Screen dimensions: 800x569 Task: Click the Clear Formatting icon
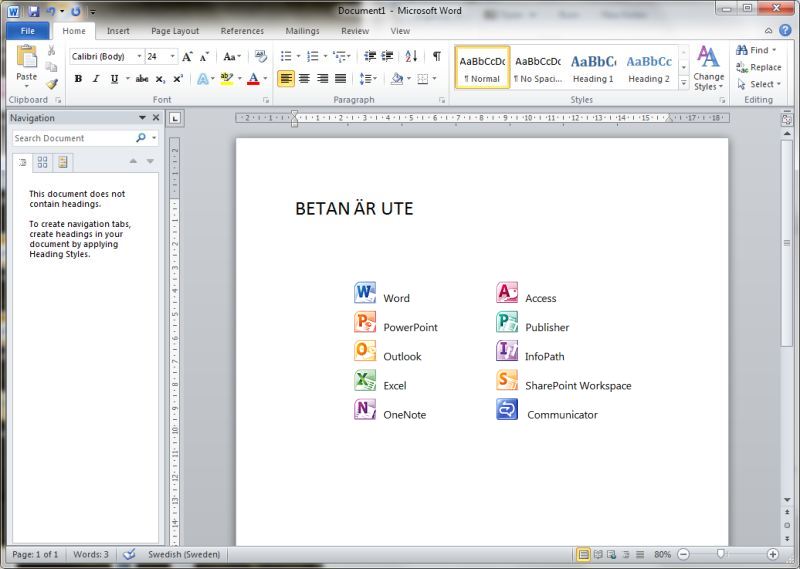point(261,57)
